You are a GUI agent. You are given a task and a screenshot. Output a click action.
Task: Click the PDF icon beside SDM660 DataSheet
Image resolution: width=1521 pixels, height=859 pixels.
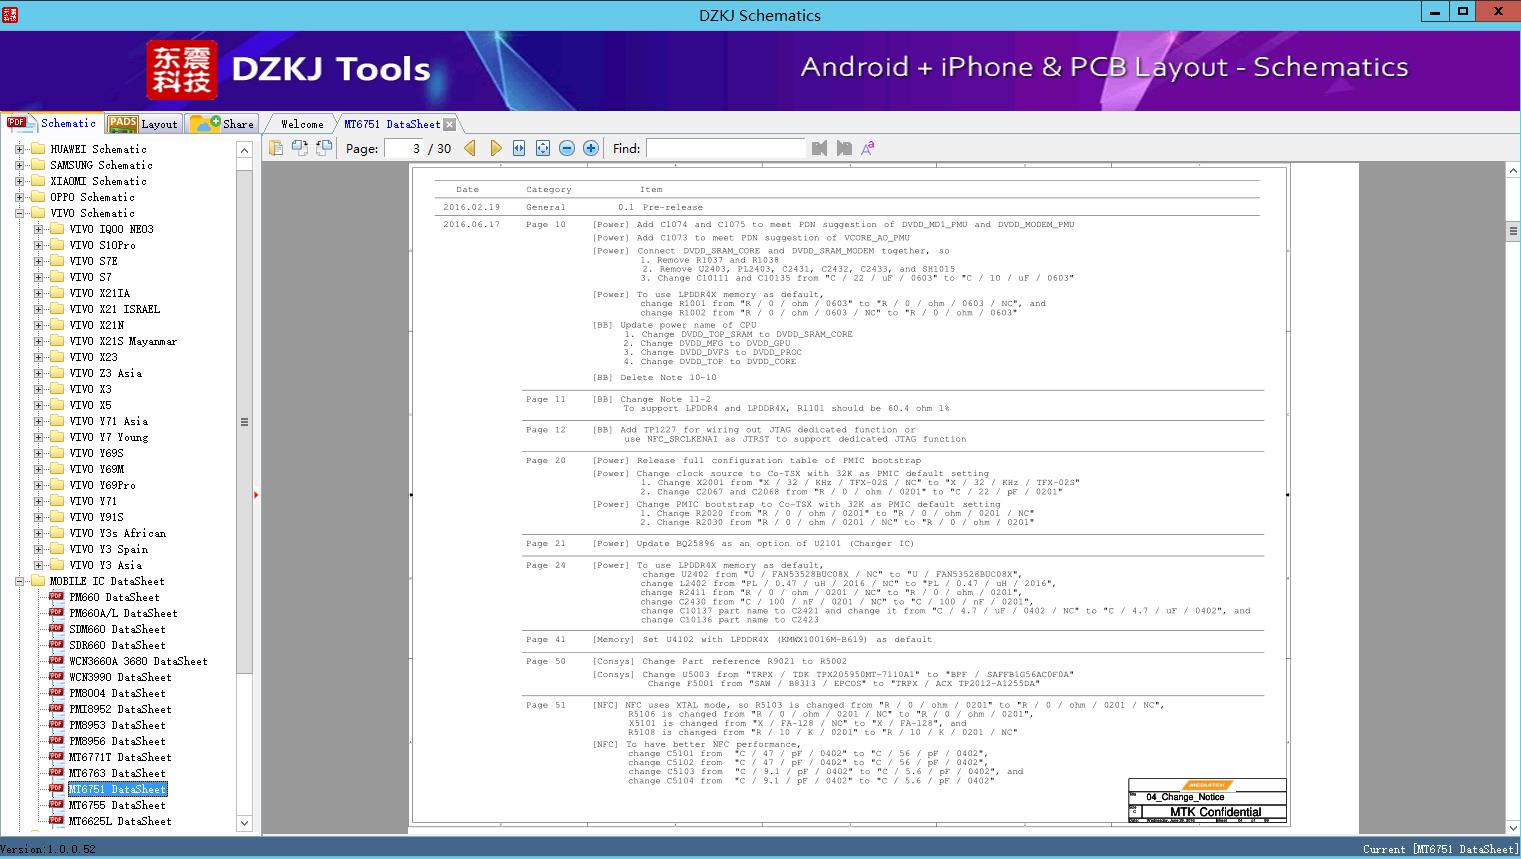[x=57, y=629]
